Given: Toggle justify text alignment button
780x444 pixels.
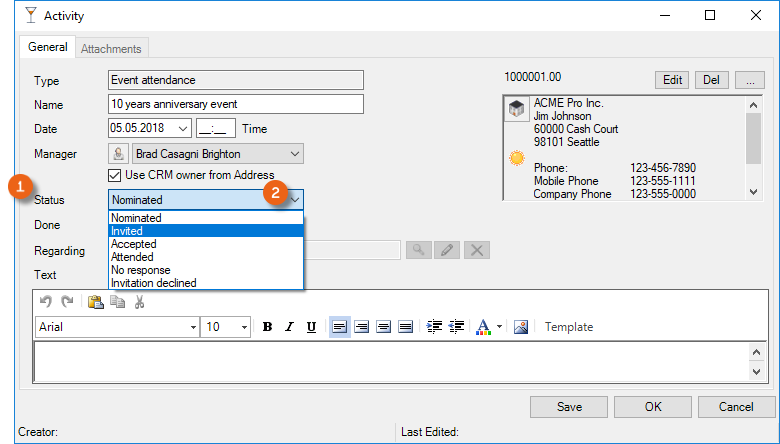Looking at the screenshot, I should [406, 327].
